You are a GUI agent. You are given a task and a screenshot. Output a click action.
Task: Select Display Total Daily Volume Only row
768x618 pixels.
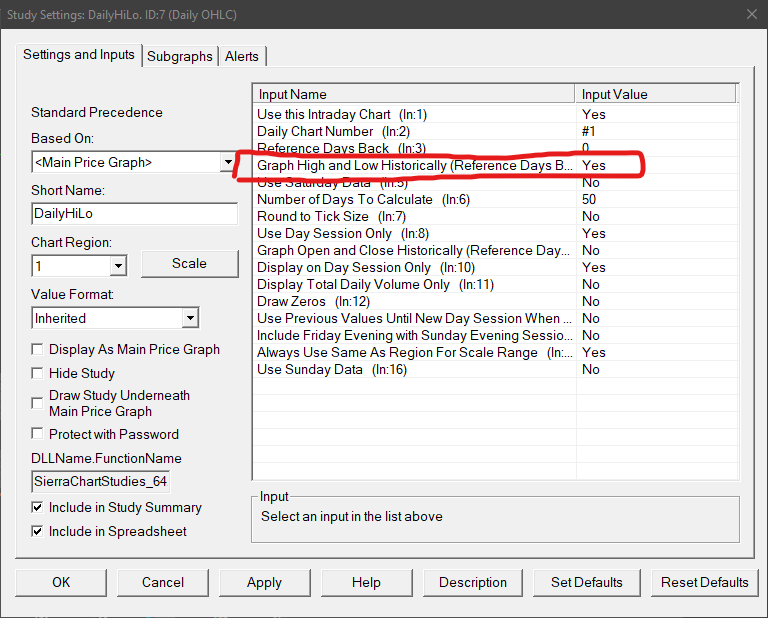[496, 284]
